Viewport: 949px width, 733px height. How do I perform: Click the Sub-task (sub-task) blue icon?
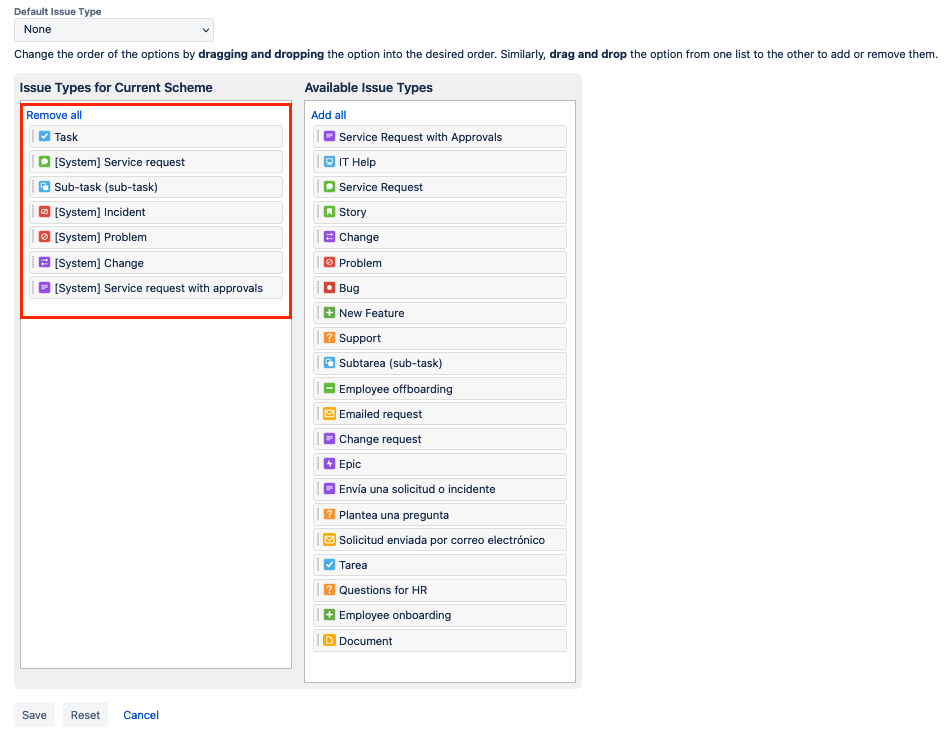[x=44, y=186]
